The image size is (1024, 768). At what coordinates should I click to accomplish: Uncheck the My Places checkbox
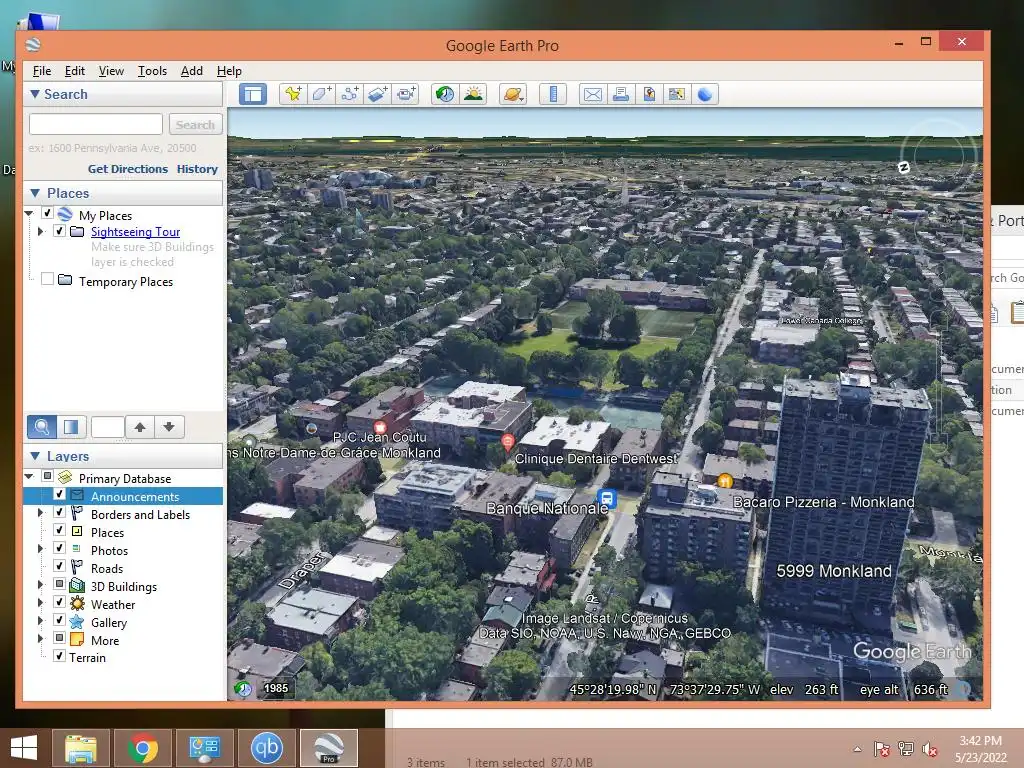(47, 213)
